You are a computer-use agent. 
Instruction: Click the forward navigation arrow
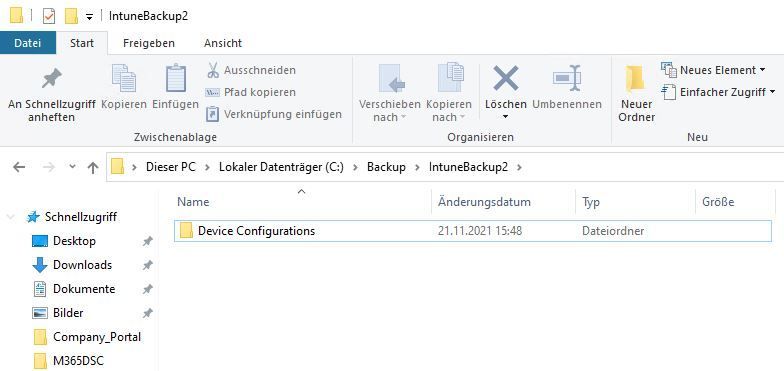coord(48,167)
